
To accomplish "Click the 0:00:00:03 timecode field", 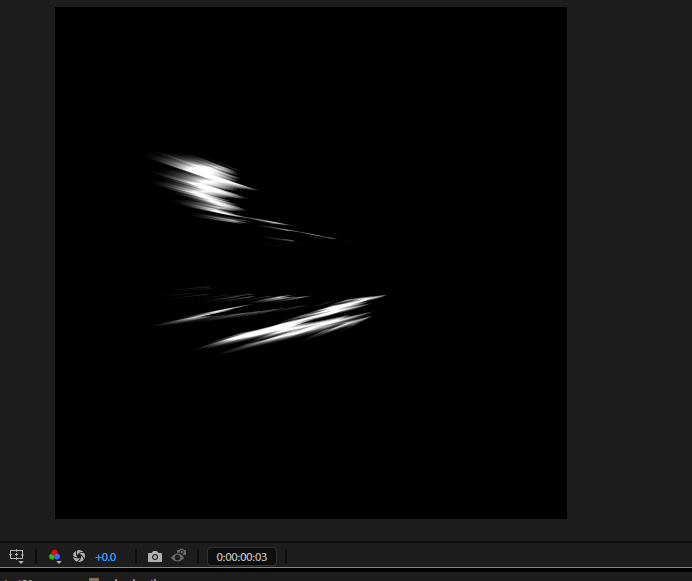I will click(241, 557).
